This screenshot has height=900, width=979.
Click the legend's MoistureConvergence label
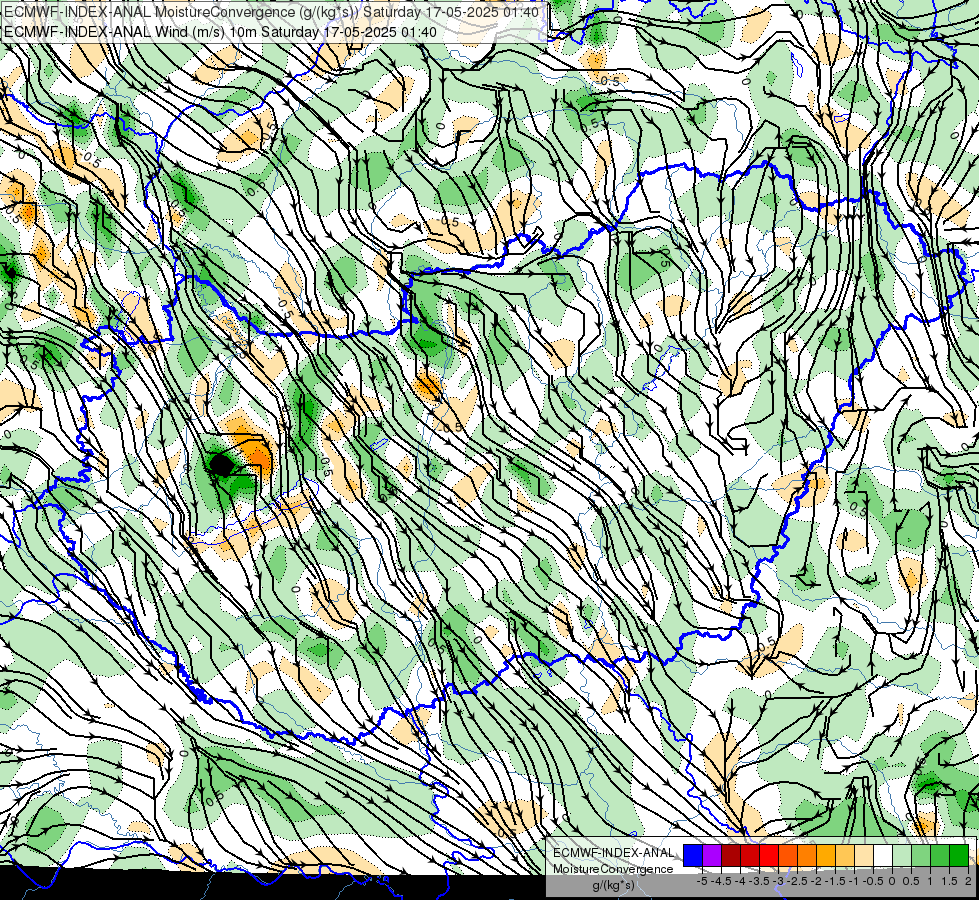[x=613, y=869]
